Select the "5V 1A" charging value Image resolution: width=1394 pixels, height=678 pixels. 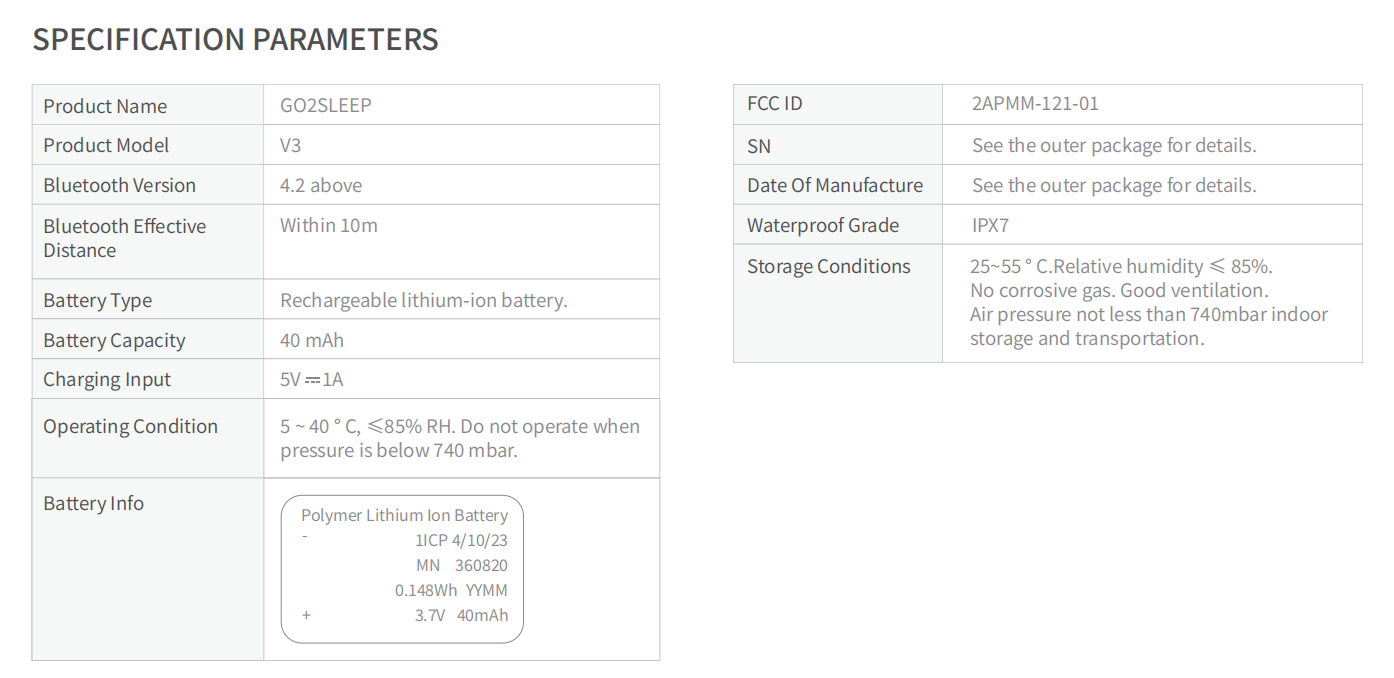coord(311,379)
